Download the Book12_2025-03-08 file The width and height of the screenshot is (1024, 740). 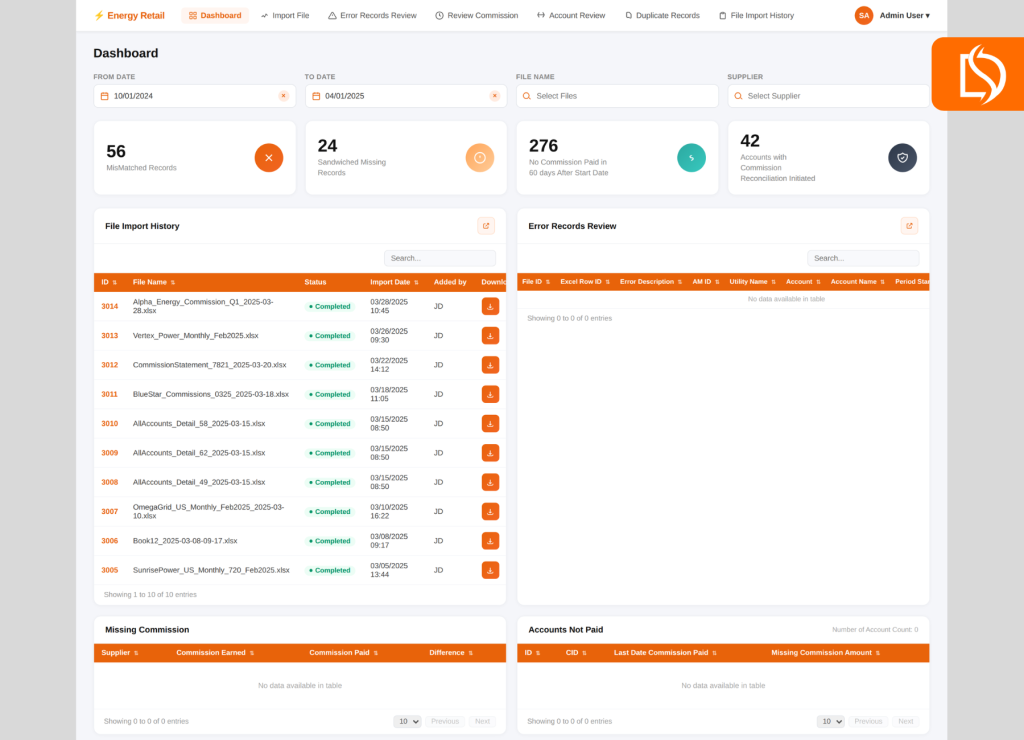[x=489, y=540]
